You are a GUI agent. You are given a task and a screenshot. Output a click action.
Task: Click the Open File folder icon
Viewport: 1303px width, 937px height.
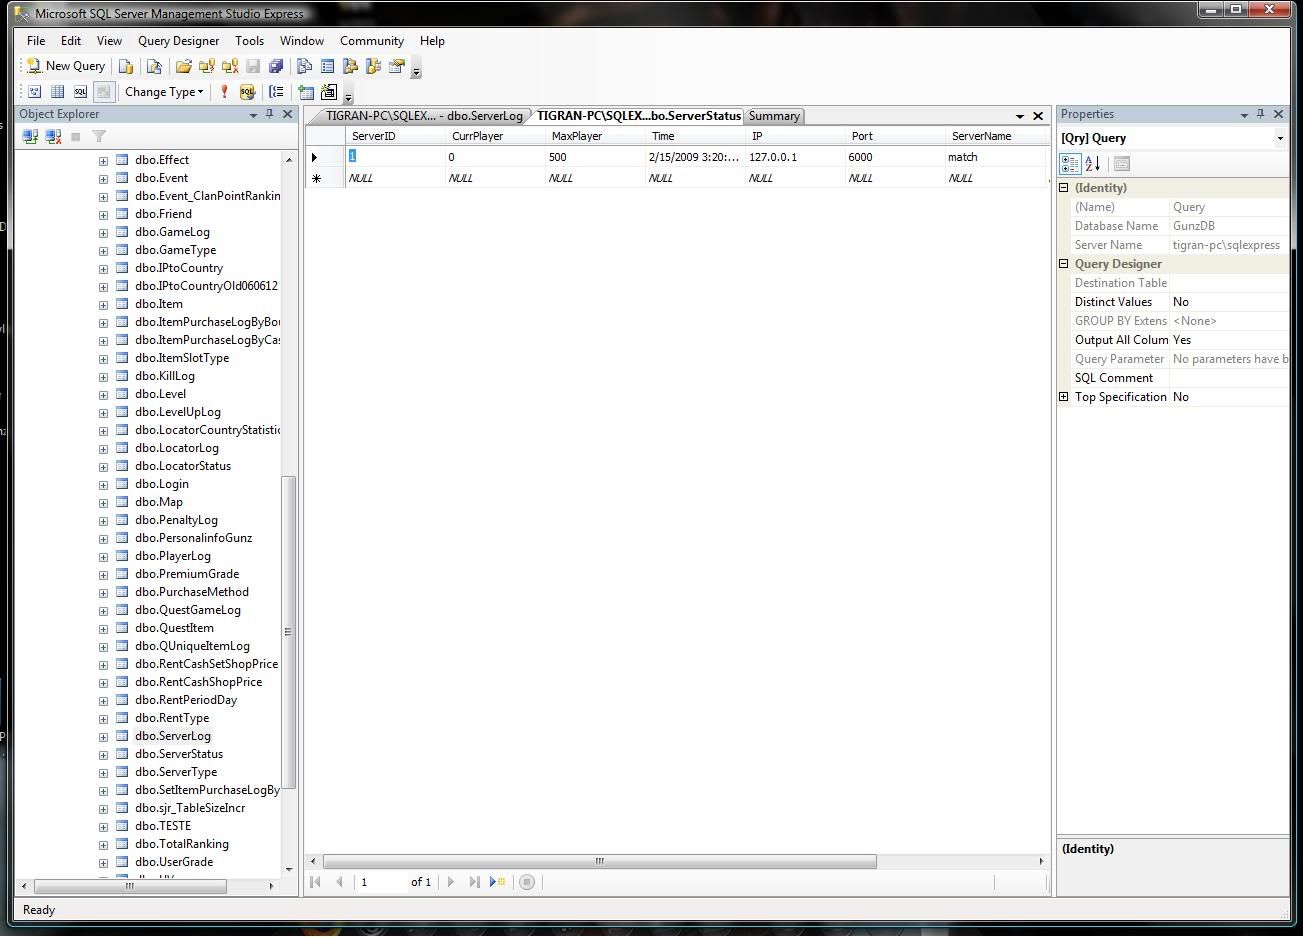click(x=183, y=66)
